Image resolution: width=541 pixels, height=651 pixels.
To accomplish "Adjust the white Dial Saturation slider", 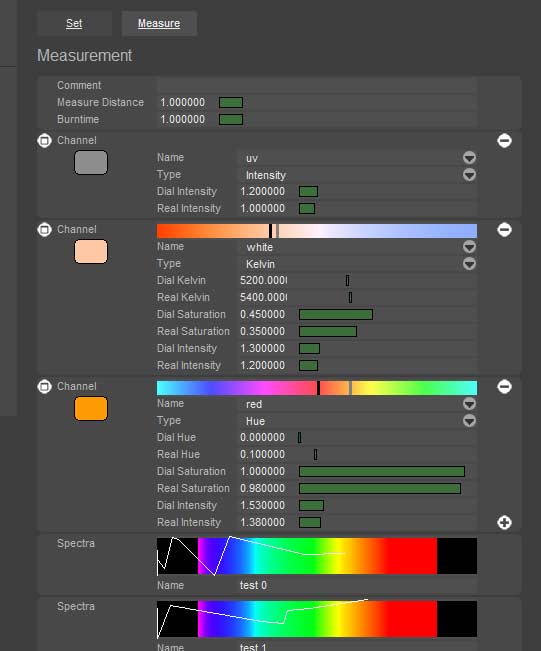I will coord(336,314).
